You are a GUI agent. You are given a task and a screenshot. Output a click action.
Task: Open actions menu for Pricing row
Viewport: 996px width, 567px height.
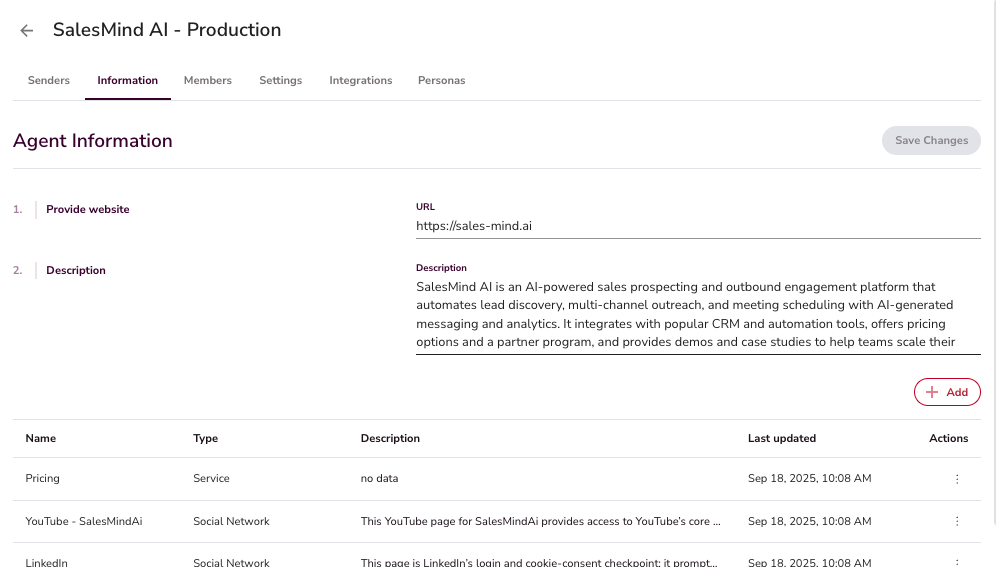(957, 479)
